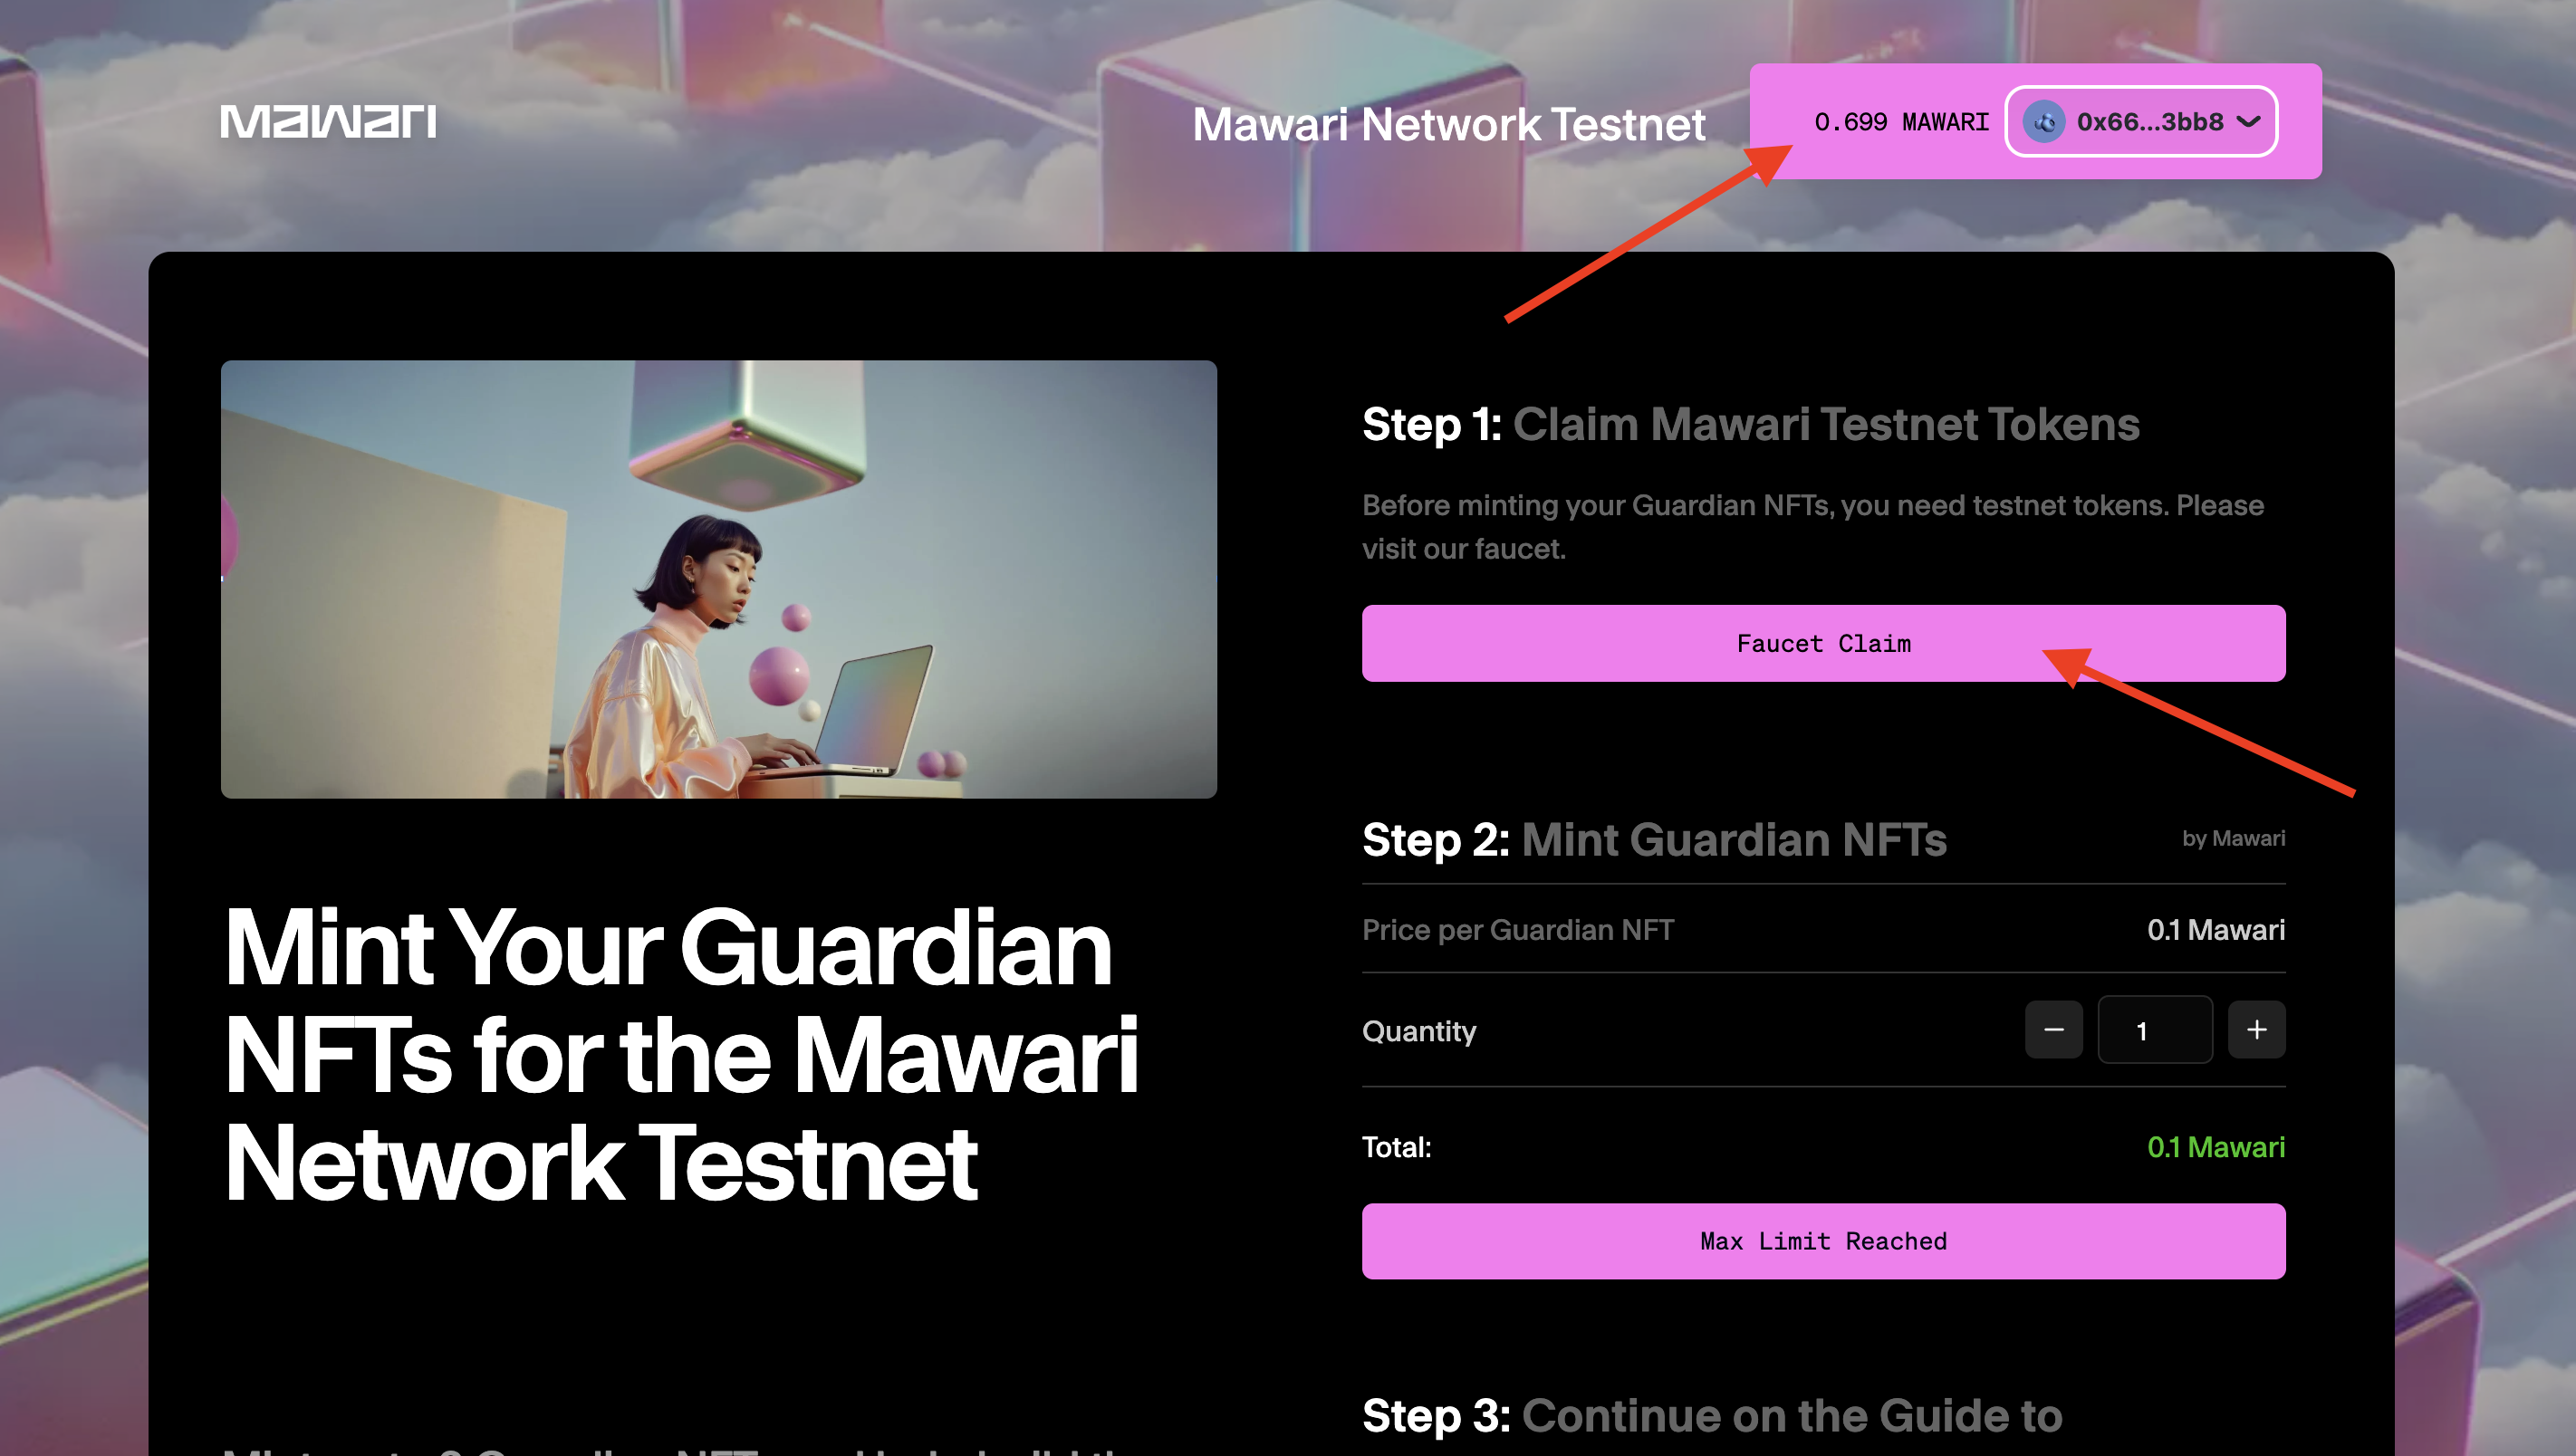Focus the quantity input field

[x=2154, y=1029]
